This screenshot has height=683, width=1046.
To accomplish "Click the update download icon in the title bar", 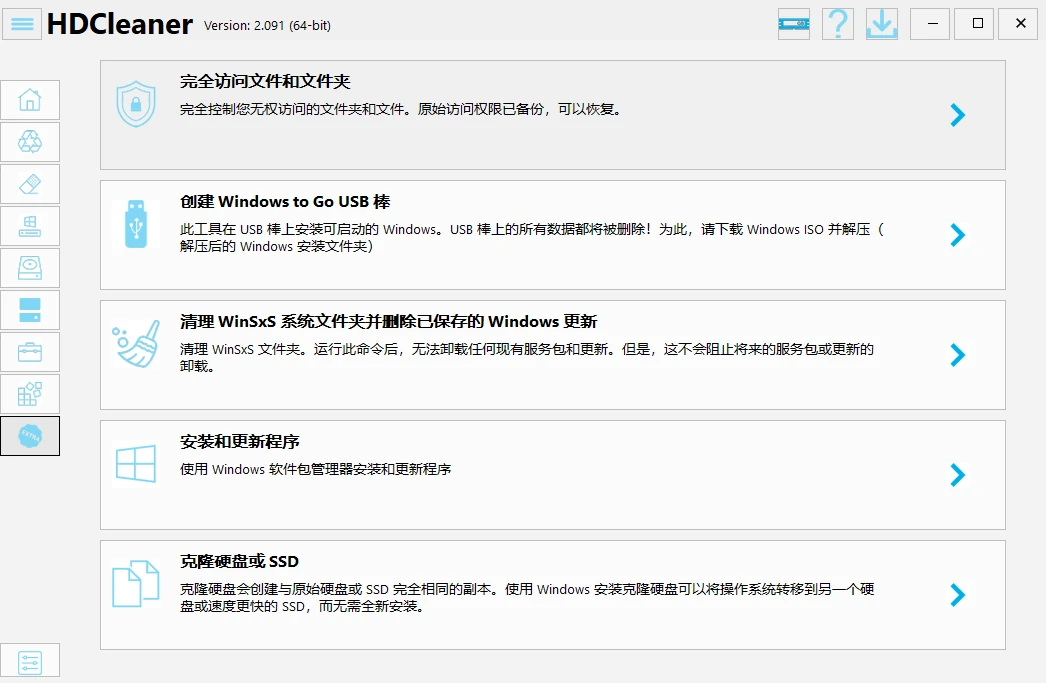I will point(881,23).
